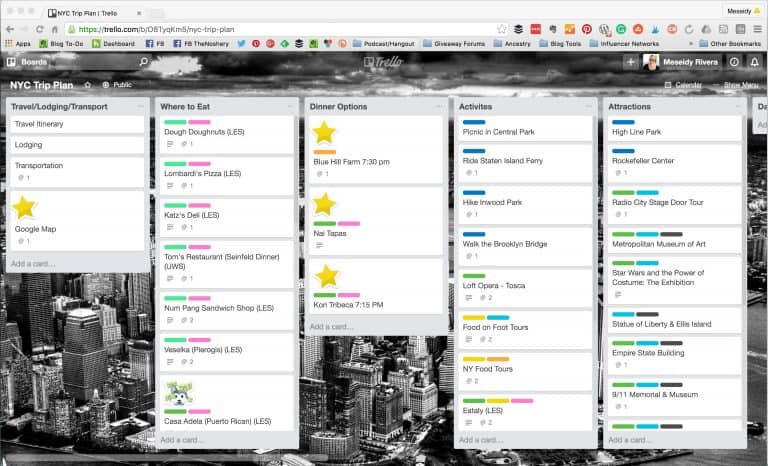Viewport: 768px width, 466px height.
Task: Click the Trello logo in header
Action: 384,62
